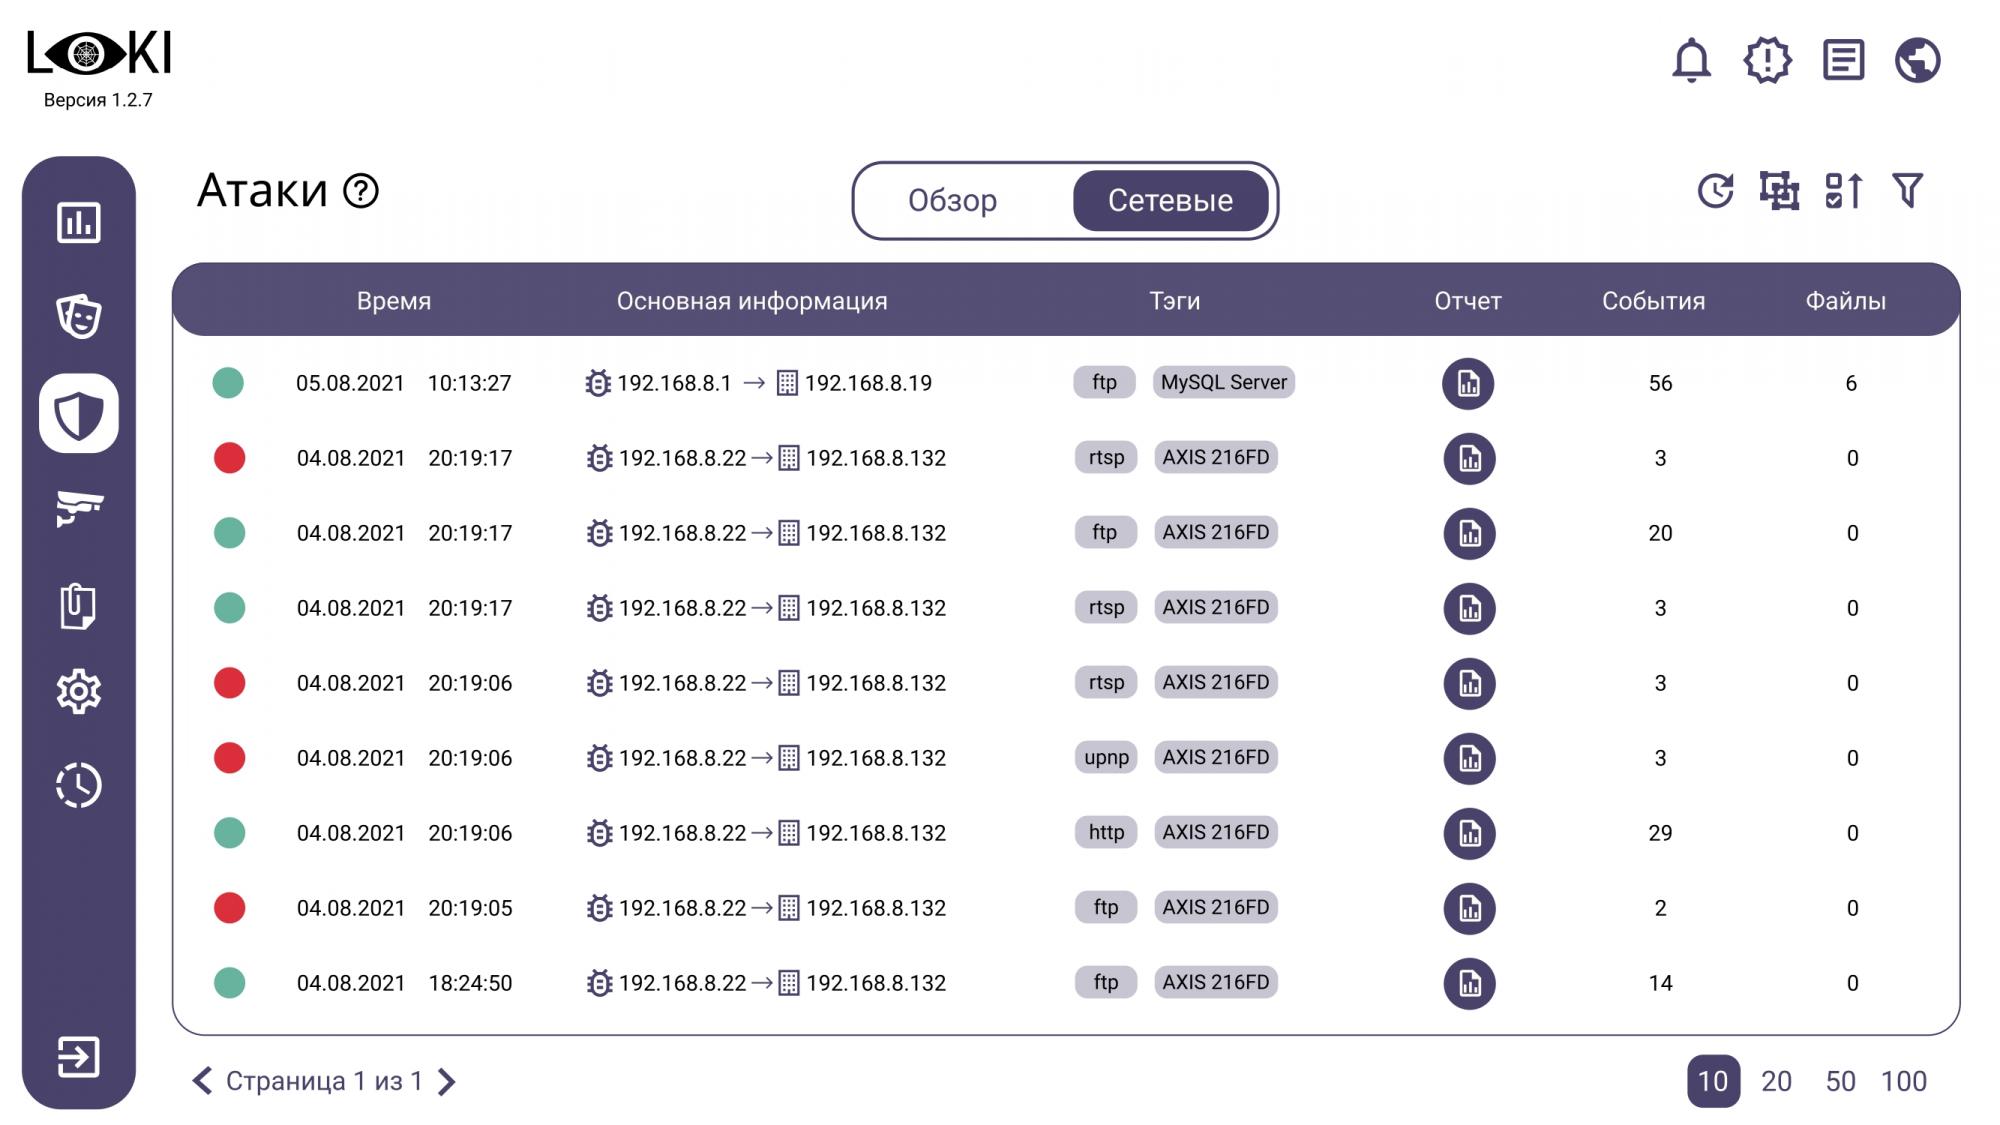Open report for the MySQL Server attack
Image resolution: width=2000 pixels, height=1125 pixels.
1468,383
